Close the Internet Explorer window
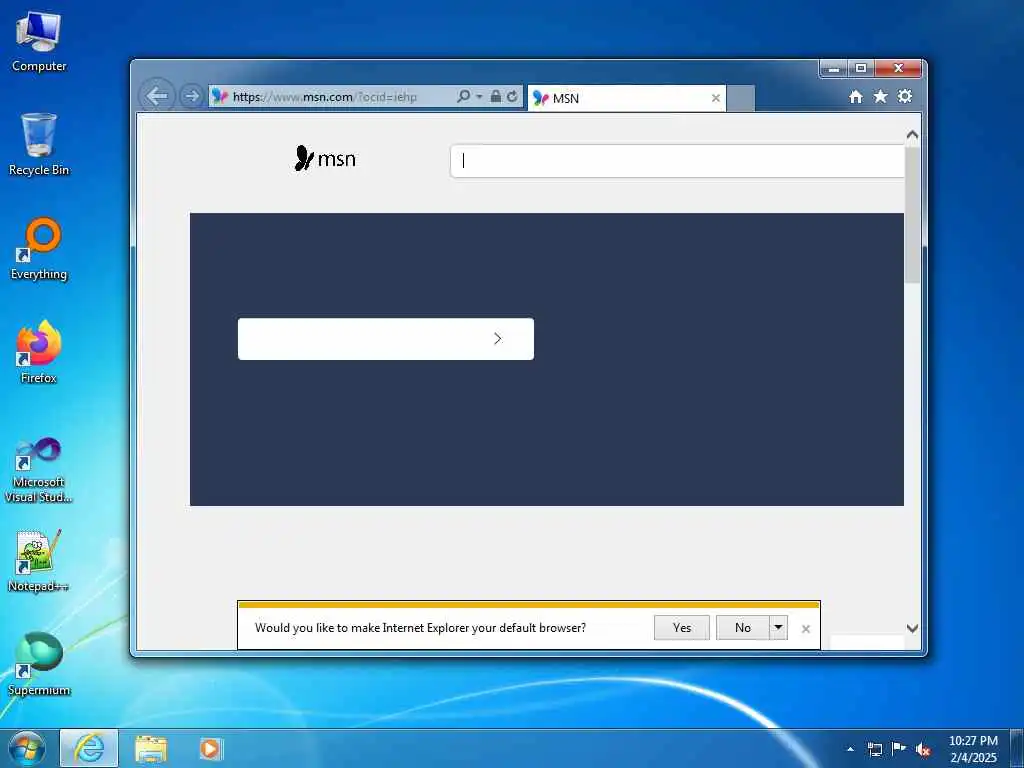 (898, 69)
